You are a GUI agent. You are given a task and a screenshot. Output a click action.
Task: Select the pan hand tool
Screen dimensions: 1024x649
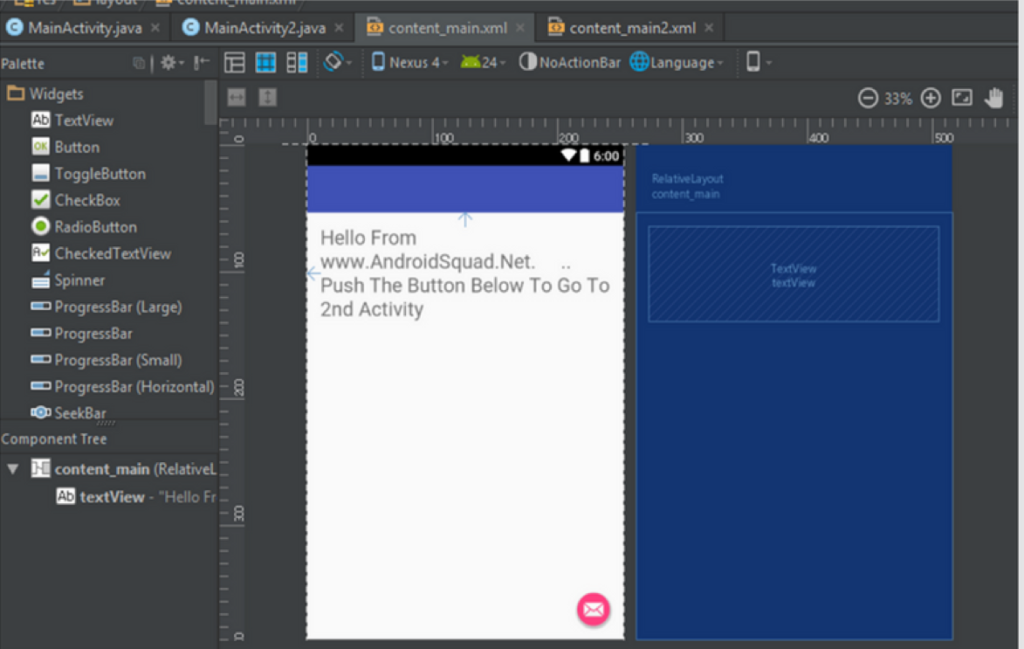(994, 98)
